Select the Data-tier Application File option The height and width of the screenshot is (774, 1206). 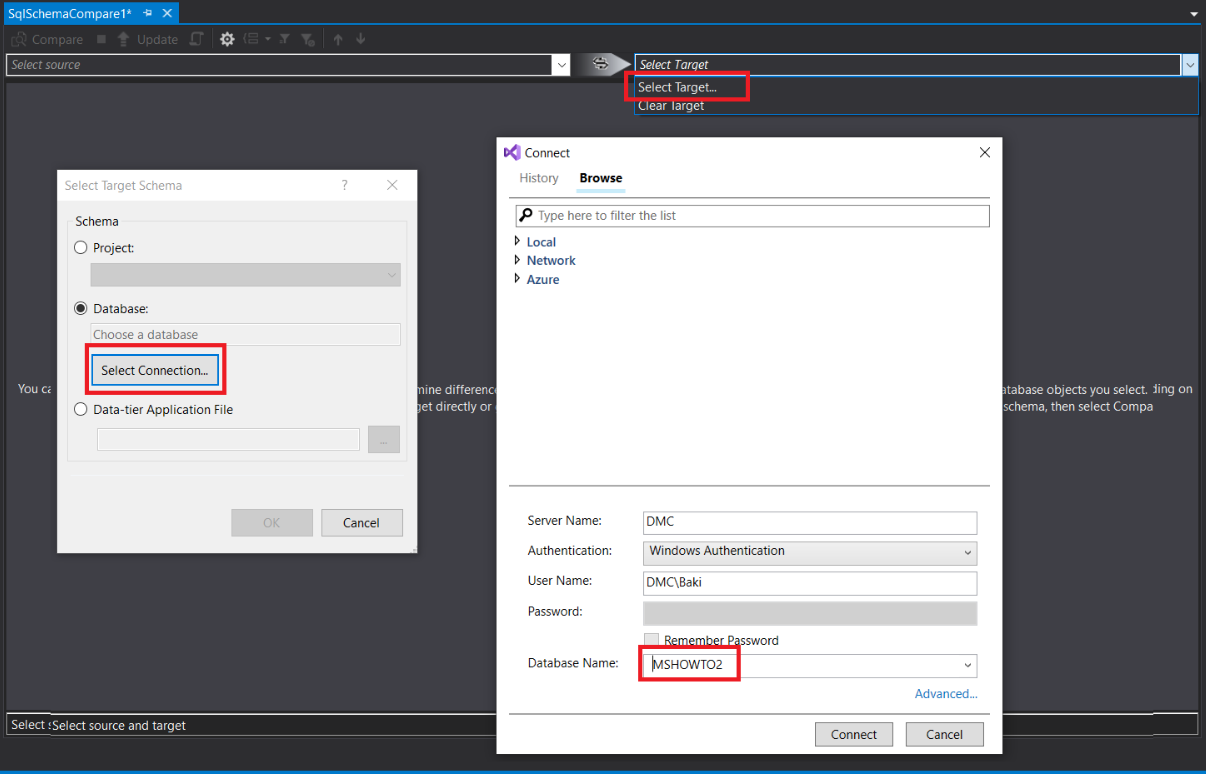(x=81, y=409)
